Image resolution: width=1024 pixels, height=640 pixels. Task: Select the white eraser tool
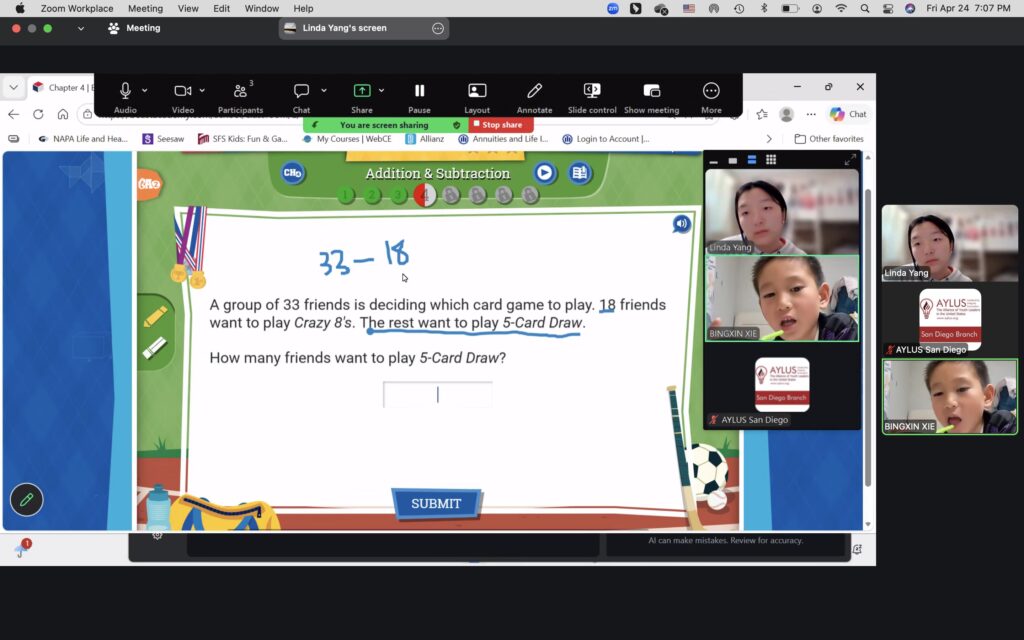click(x=154, y=348)
